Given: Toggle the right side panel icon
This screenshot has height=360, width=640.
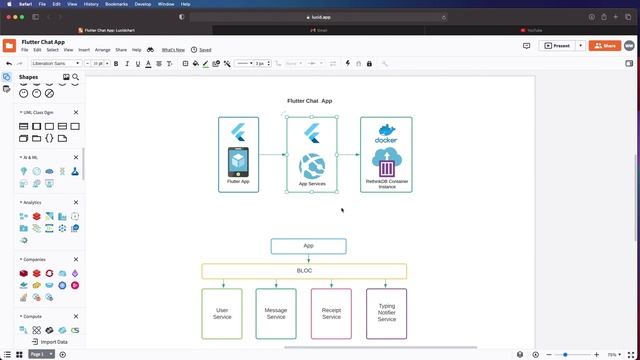Looking at the screenshot, I should click(629, 63).
